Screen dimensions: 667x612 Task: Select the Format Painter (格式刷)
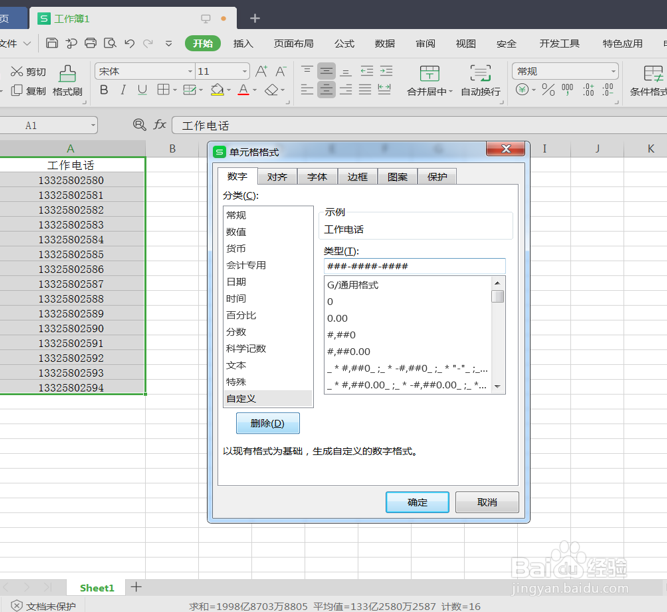(x=67, y=80)
